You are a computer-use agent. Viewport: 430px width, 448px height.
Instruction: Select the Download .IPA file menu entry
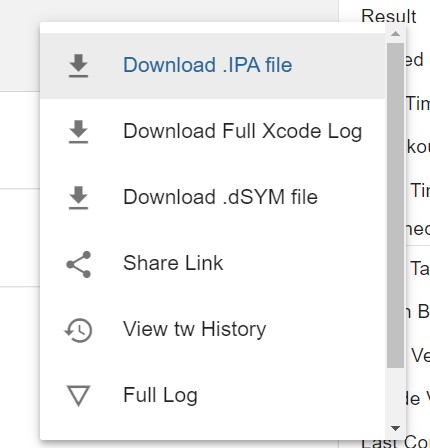pyautogui.click(x=212, y=66)
